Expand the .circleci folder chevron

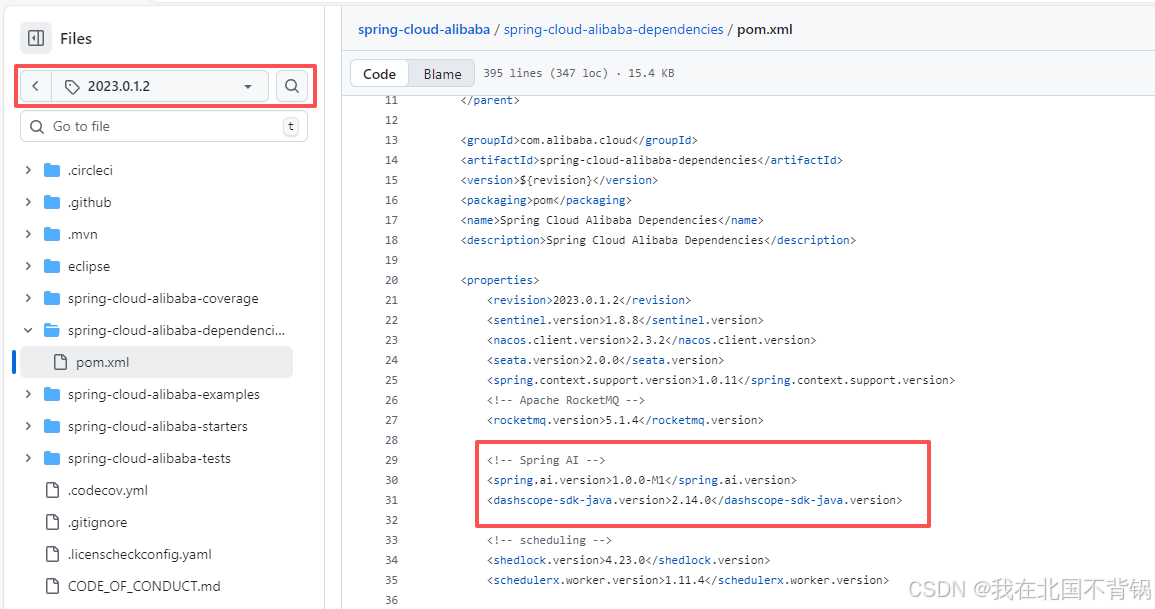[x=28, y=170]
